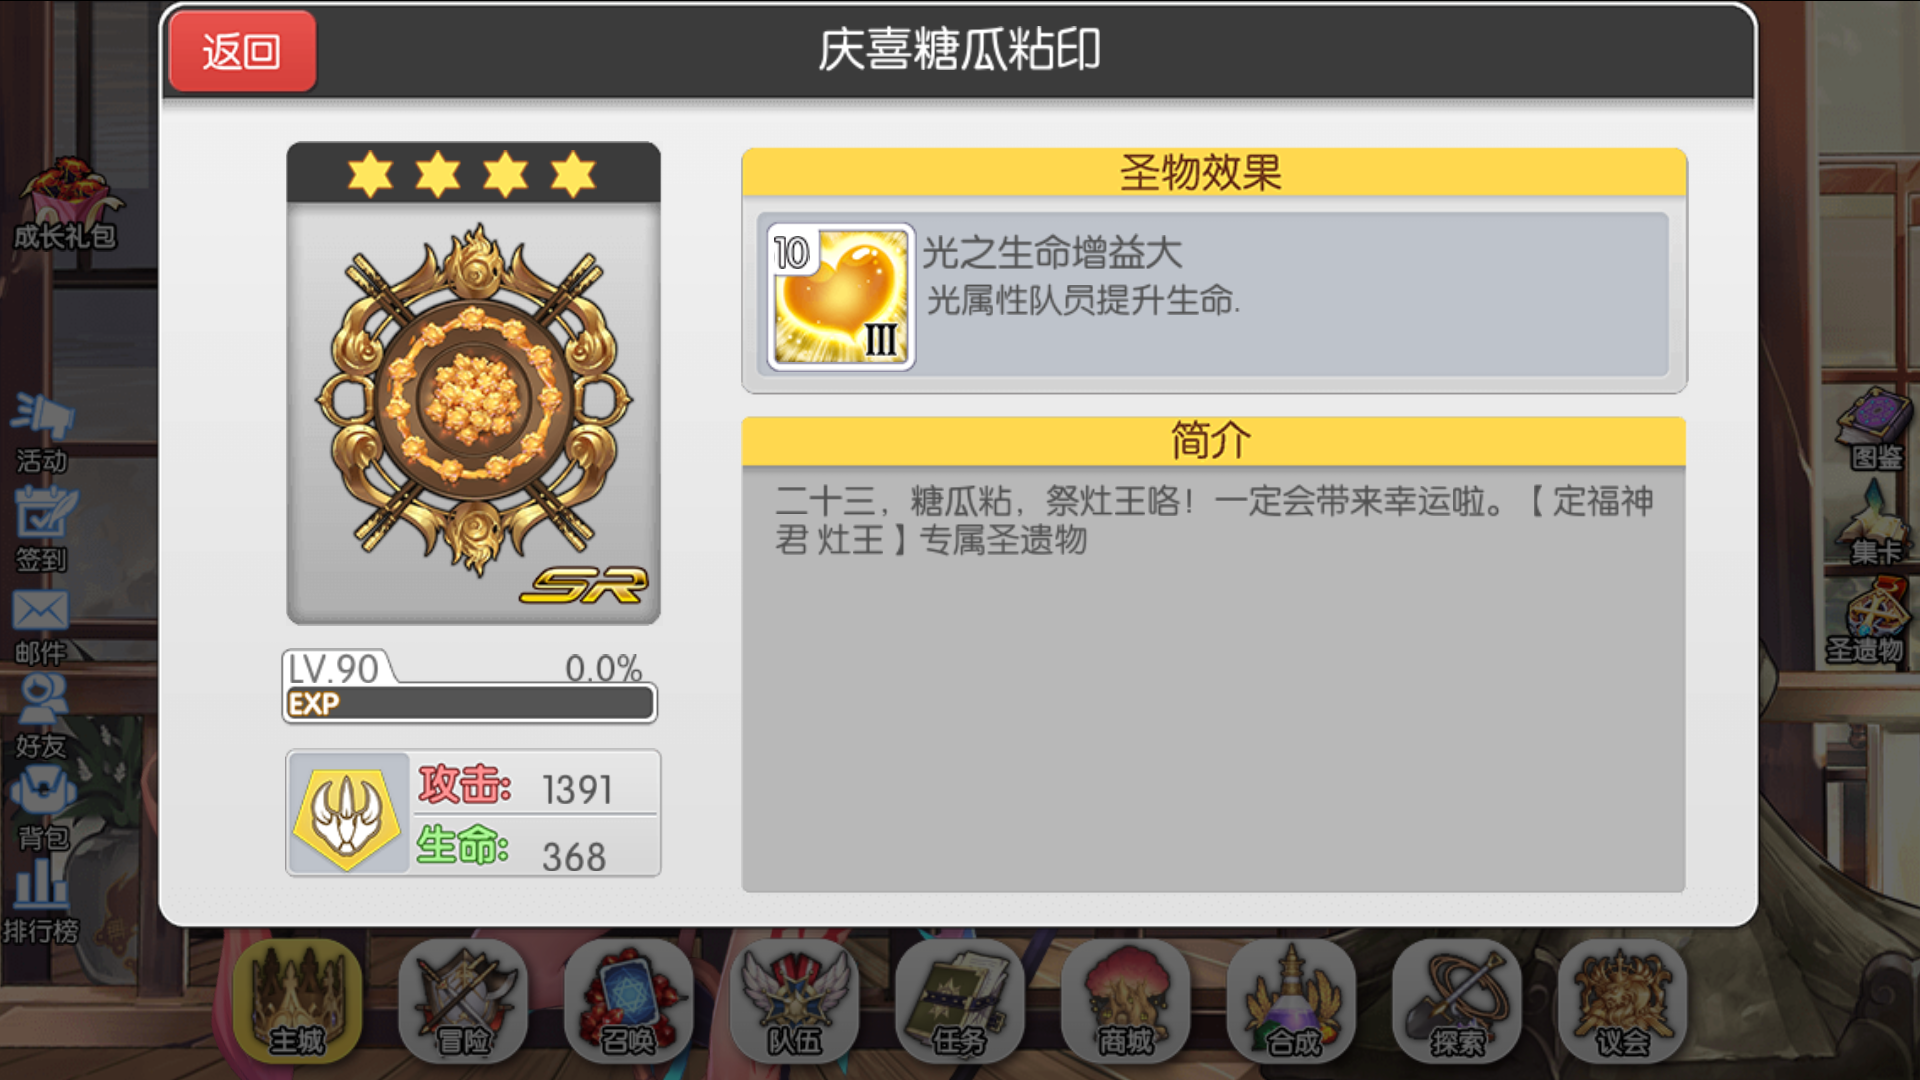Switch to the 主城 main city tab
Viewport: 1920px width, 1080px height.
(x=297, y=1000)
